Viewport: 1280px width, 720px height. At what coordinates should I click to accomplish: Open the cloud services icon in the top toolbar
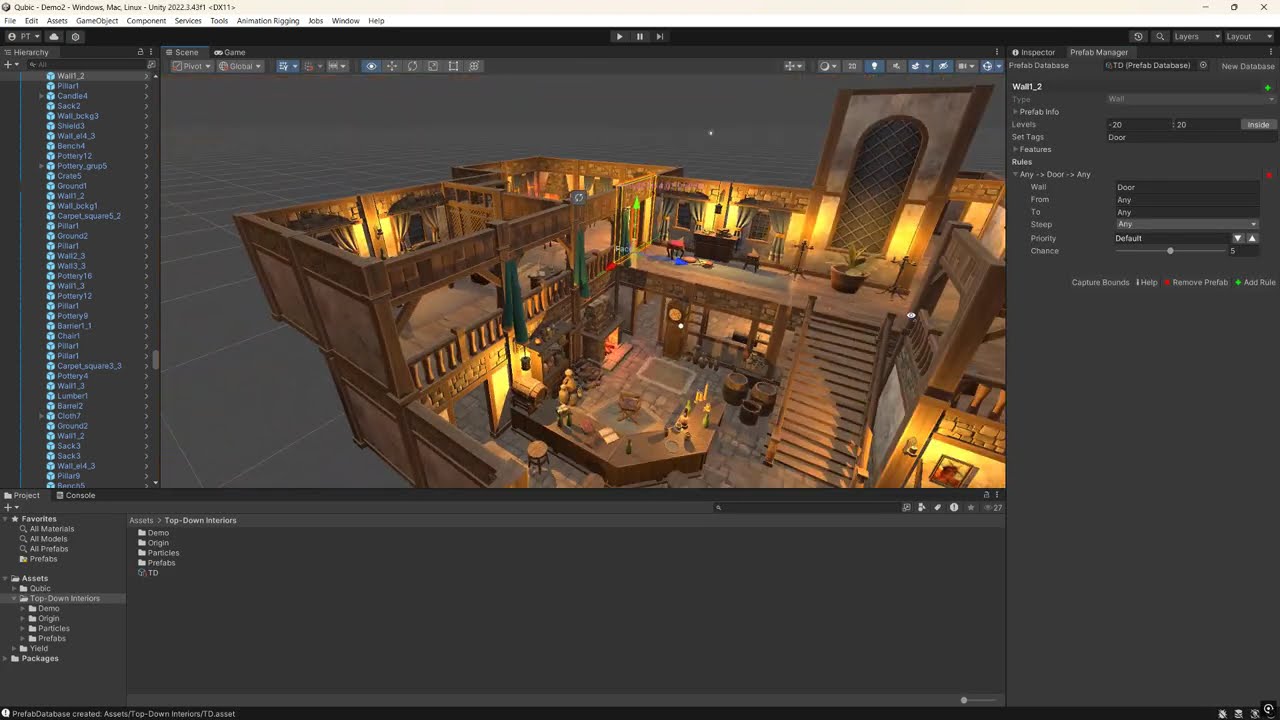click(54, 36)
